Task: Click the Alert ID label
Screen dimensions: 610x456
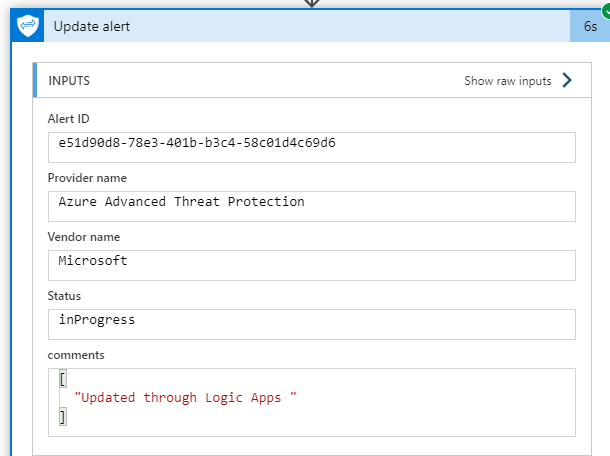Action: pyautogui.click(x=69, y=119)
